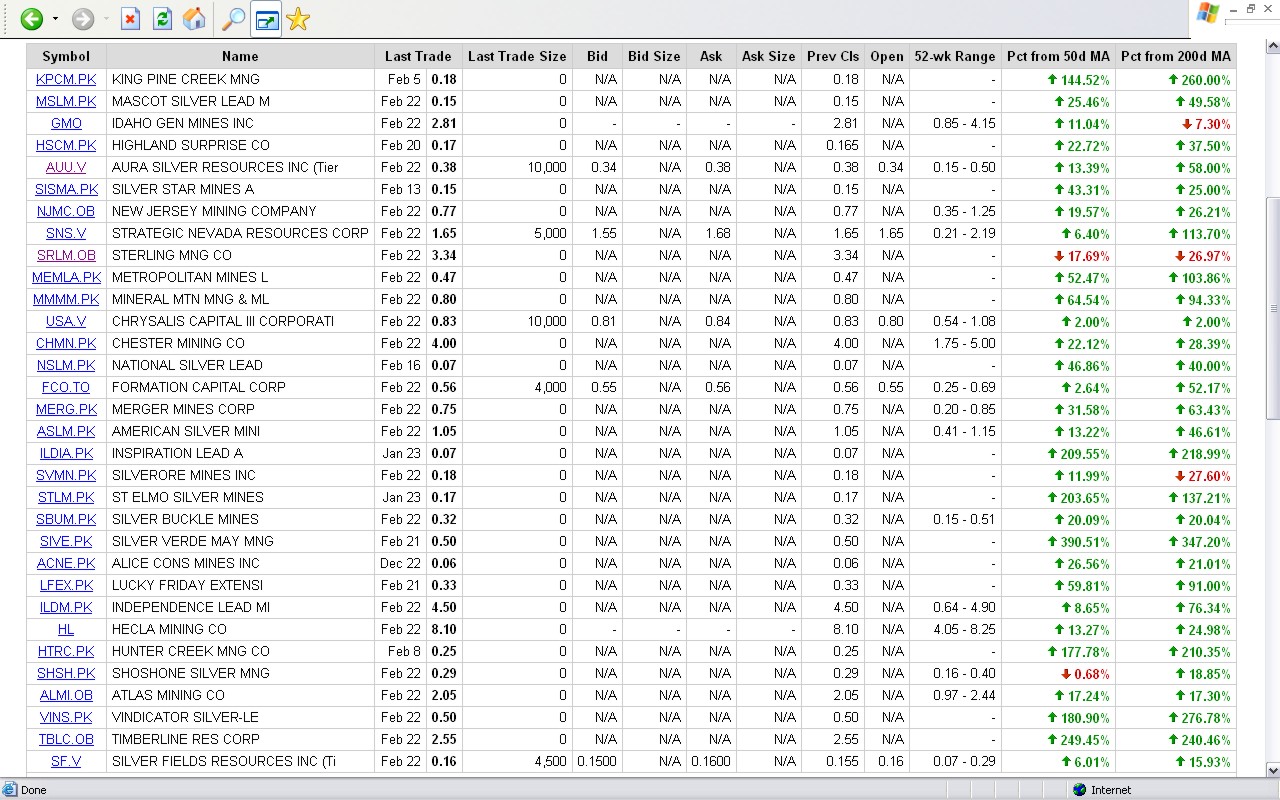Open the CHMN.PK symbol link
The image size is (1280, 800).
point(66,343)
